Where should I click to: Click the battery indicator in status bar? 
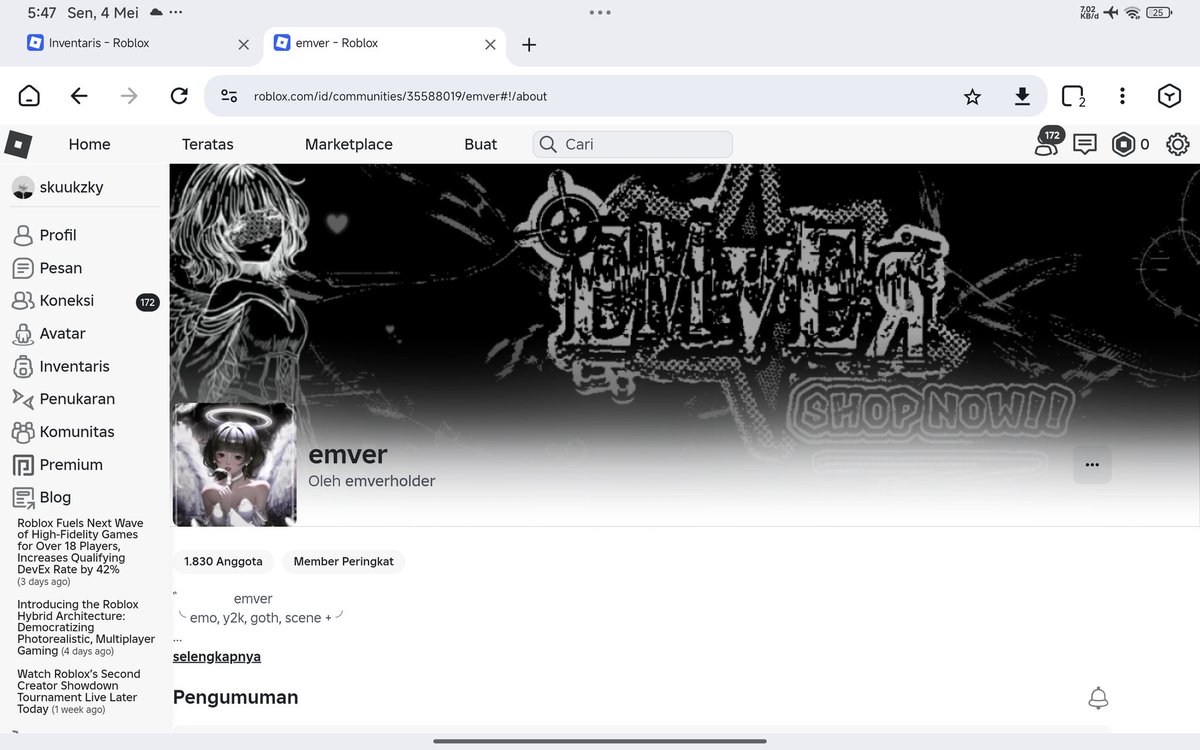click(x=1159, y=13)
